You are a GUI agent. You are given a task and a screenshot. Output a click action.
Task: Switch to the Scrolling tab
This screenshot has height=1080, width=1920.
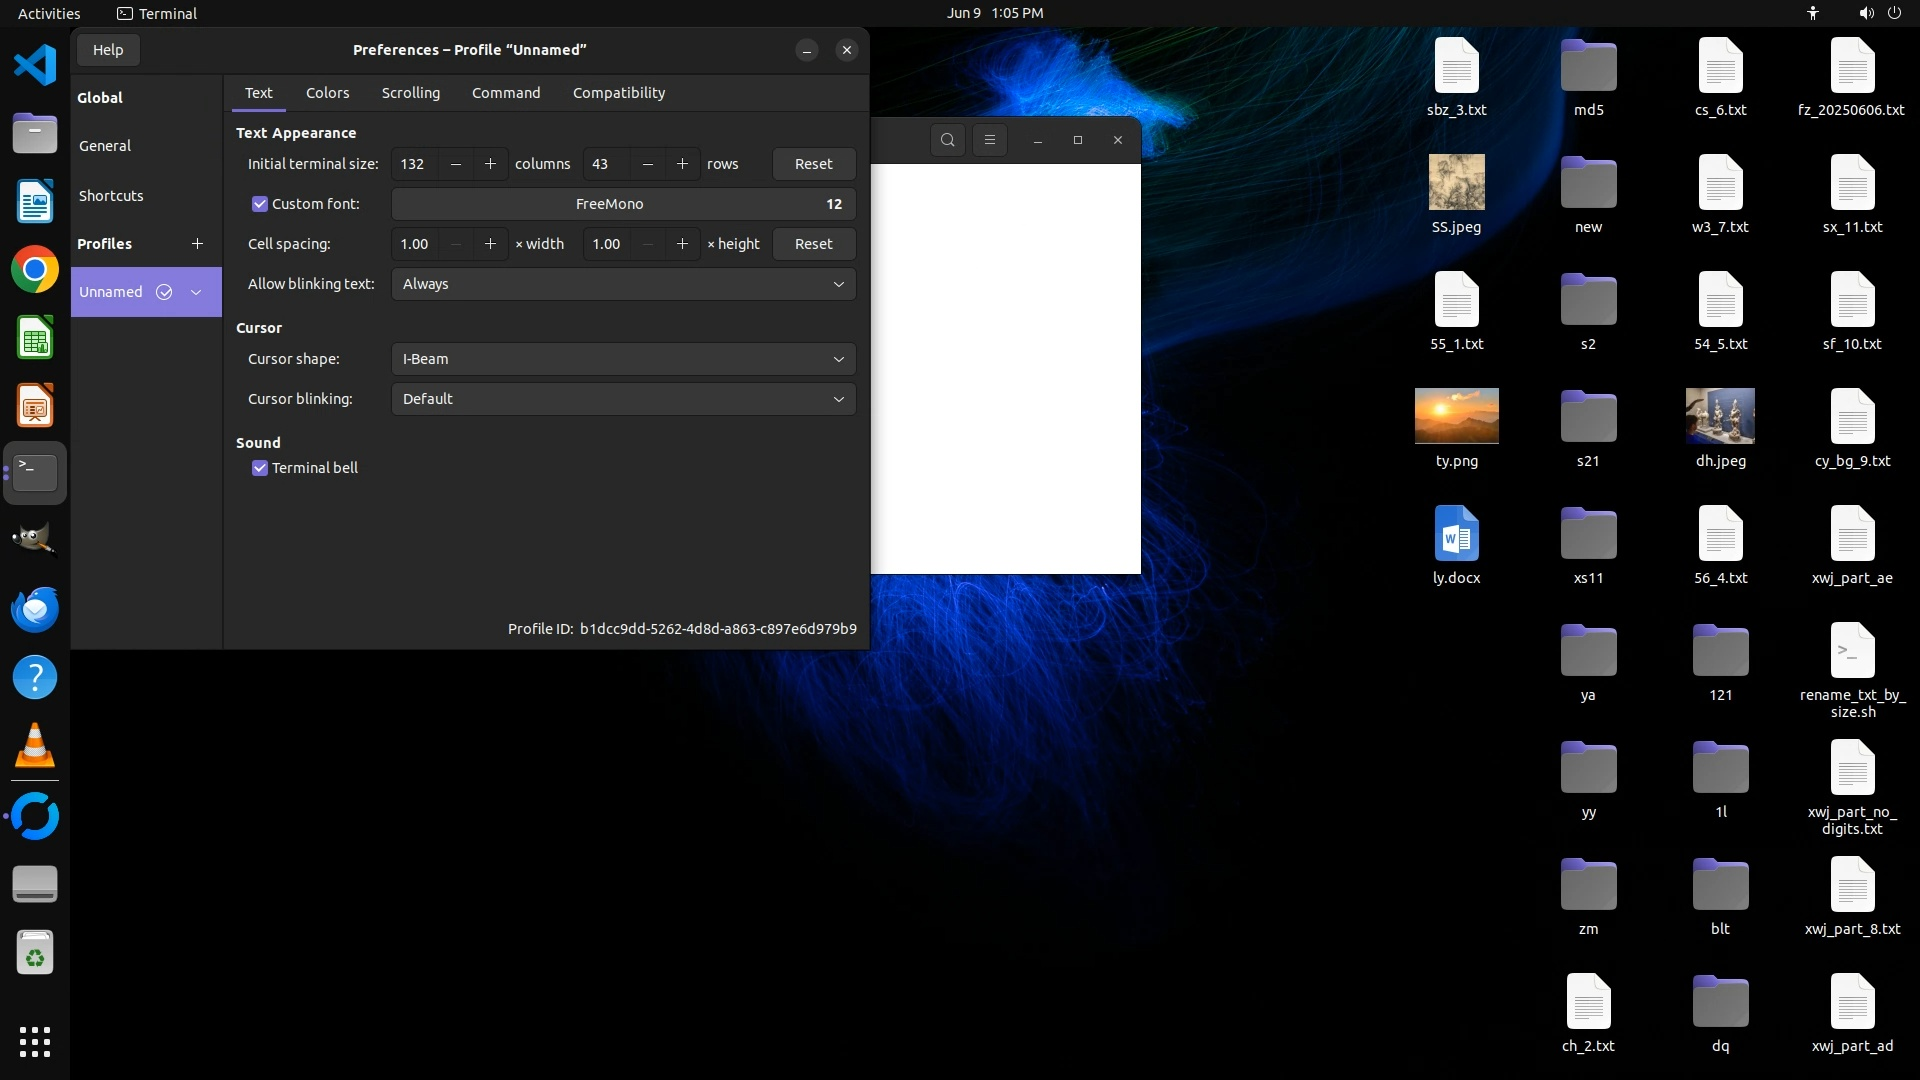[x=410, y=93]
